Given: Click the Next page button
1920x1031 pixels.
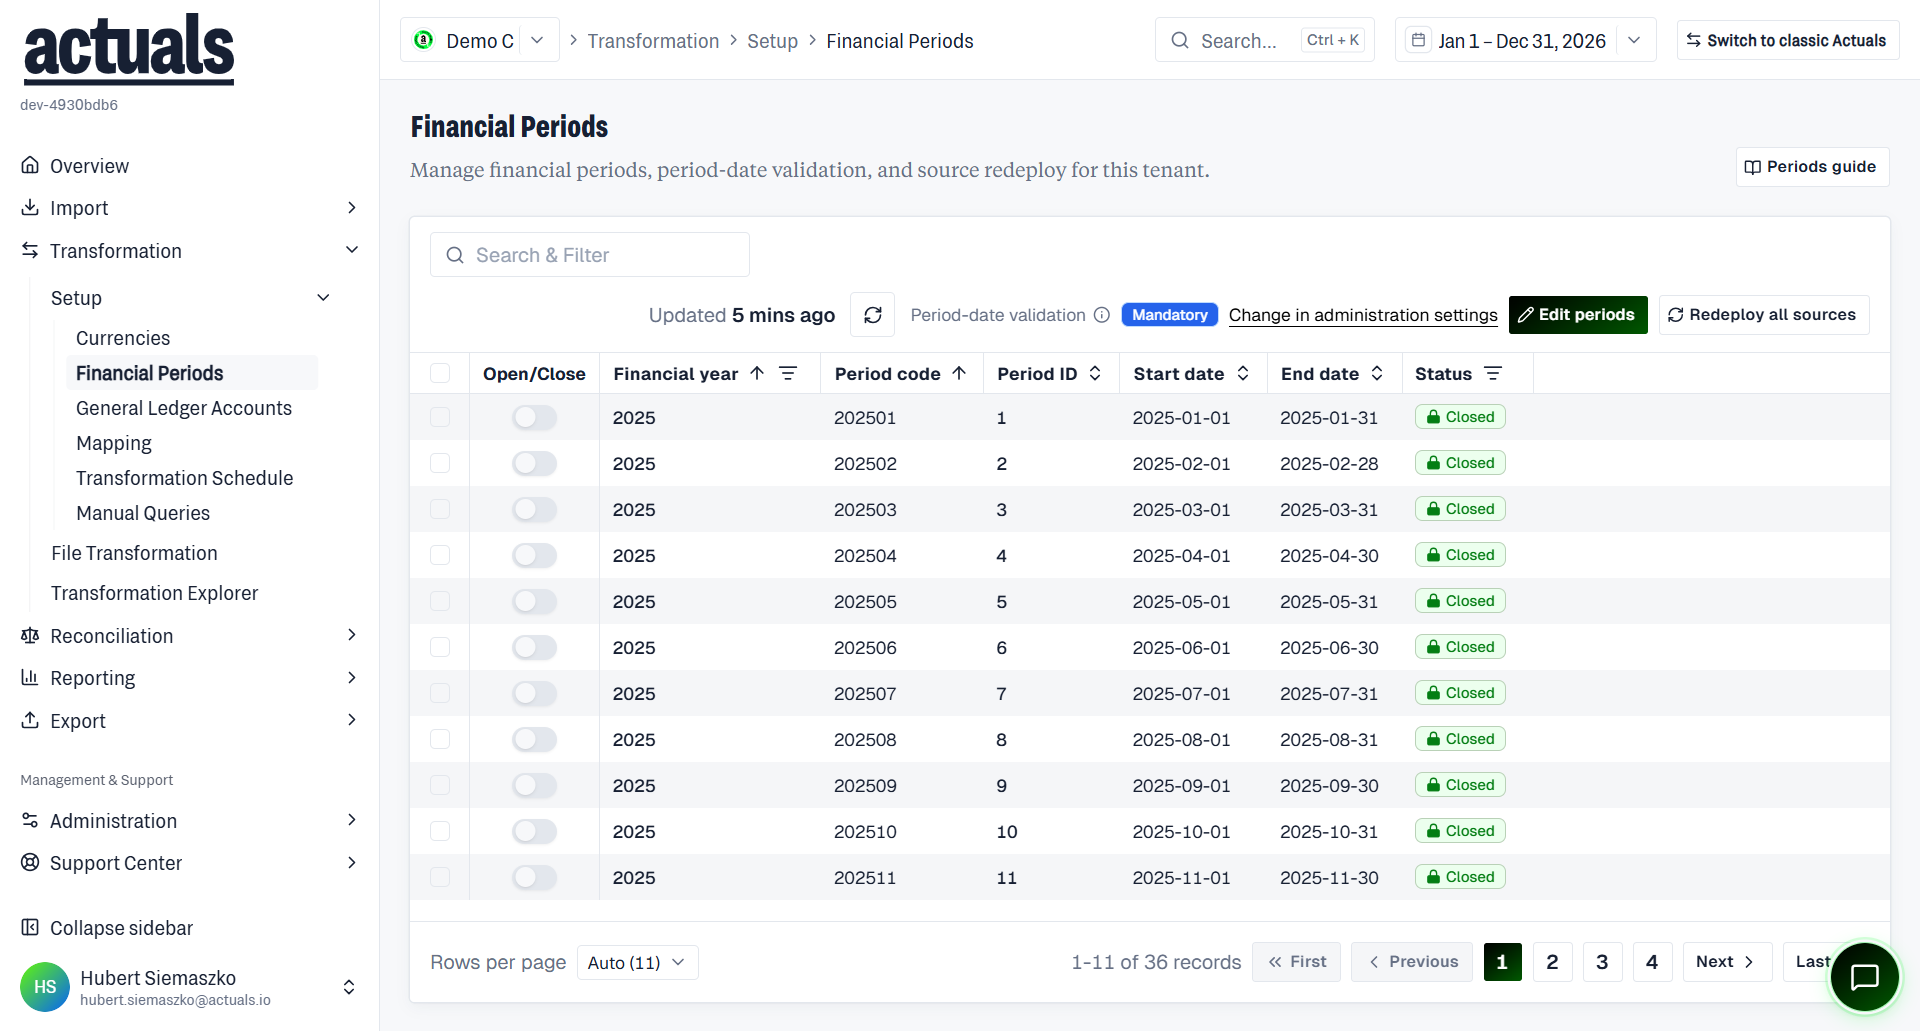Looking at the screenshot, I should 1727,962.
